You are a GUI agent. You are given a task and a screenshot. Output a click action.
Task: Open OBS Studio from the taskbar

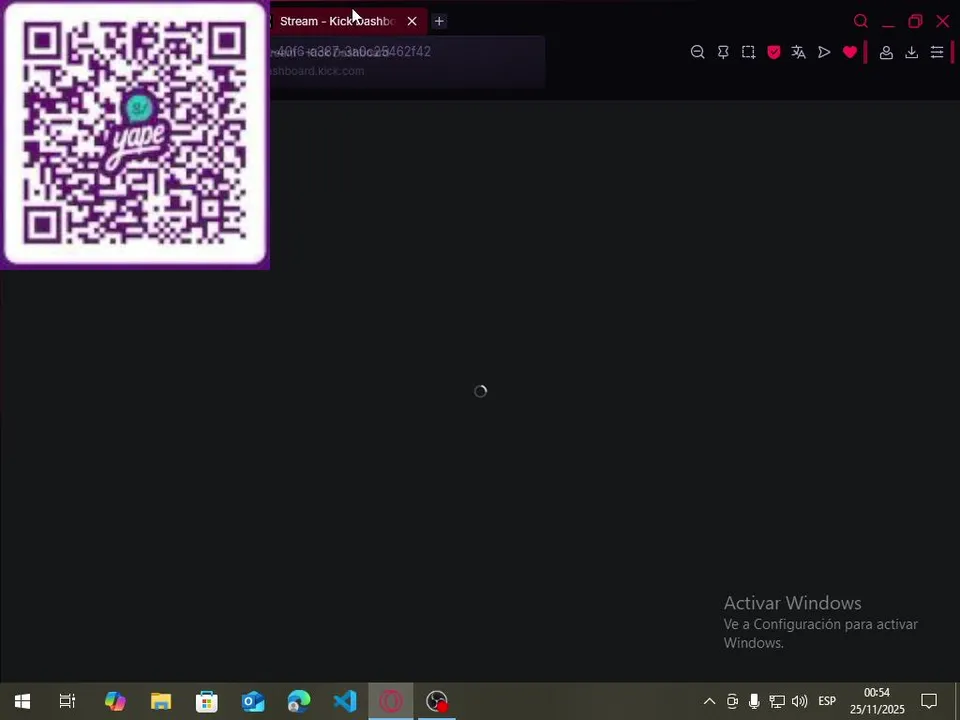tap(437, 701)
